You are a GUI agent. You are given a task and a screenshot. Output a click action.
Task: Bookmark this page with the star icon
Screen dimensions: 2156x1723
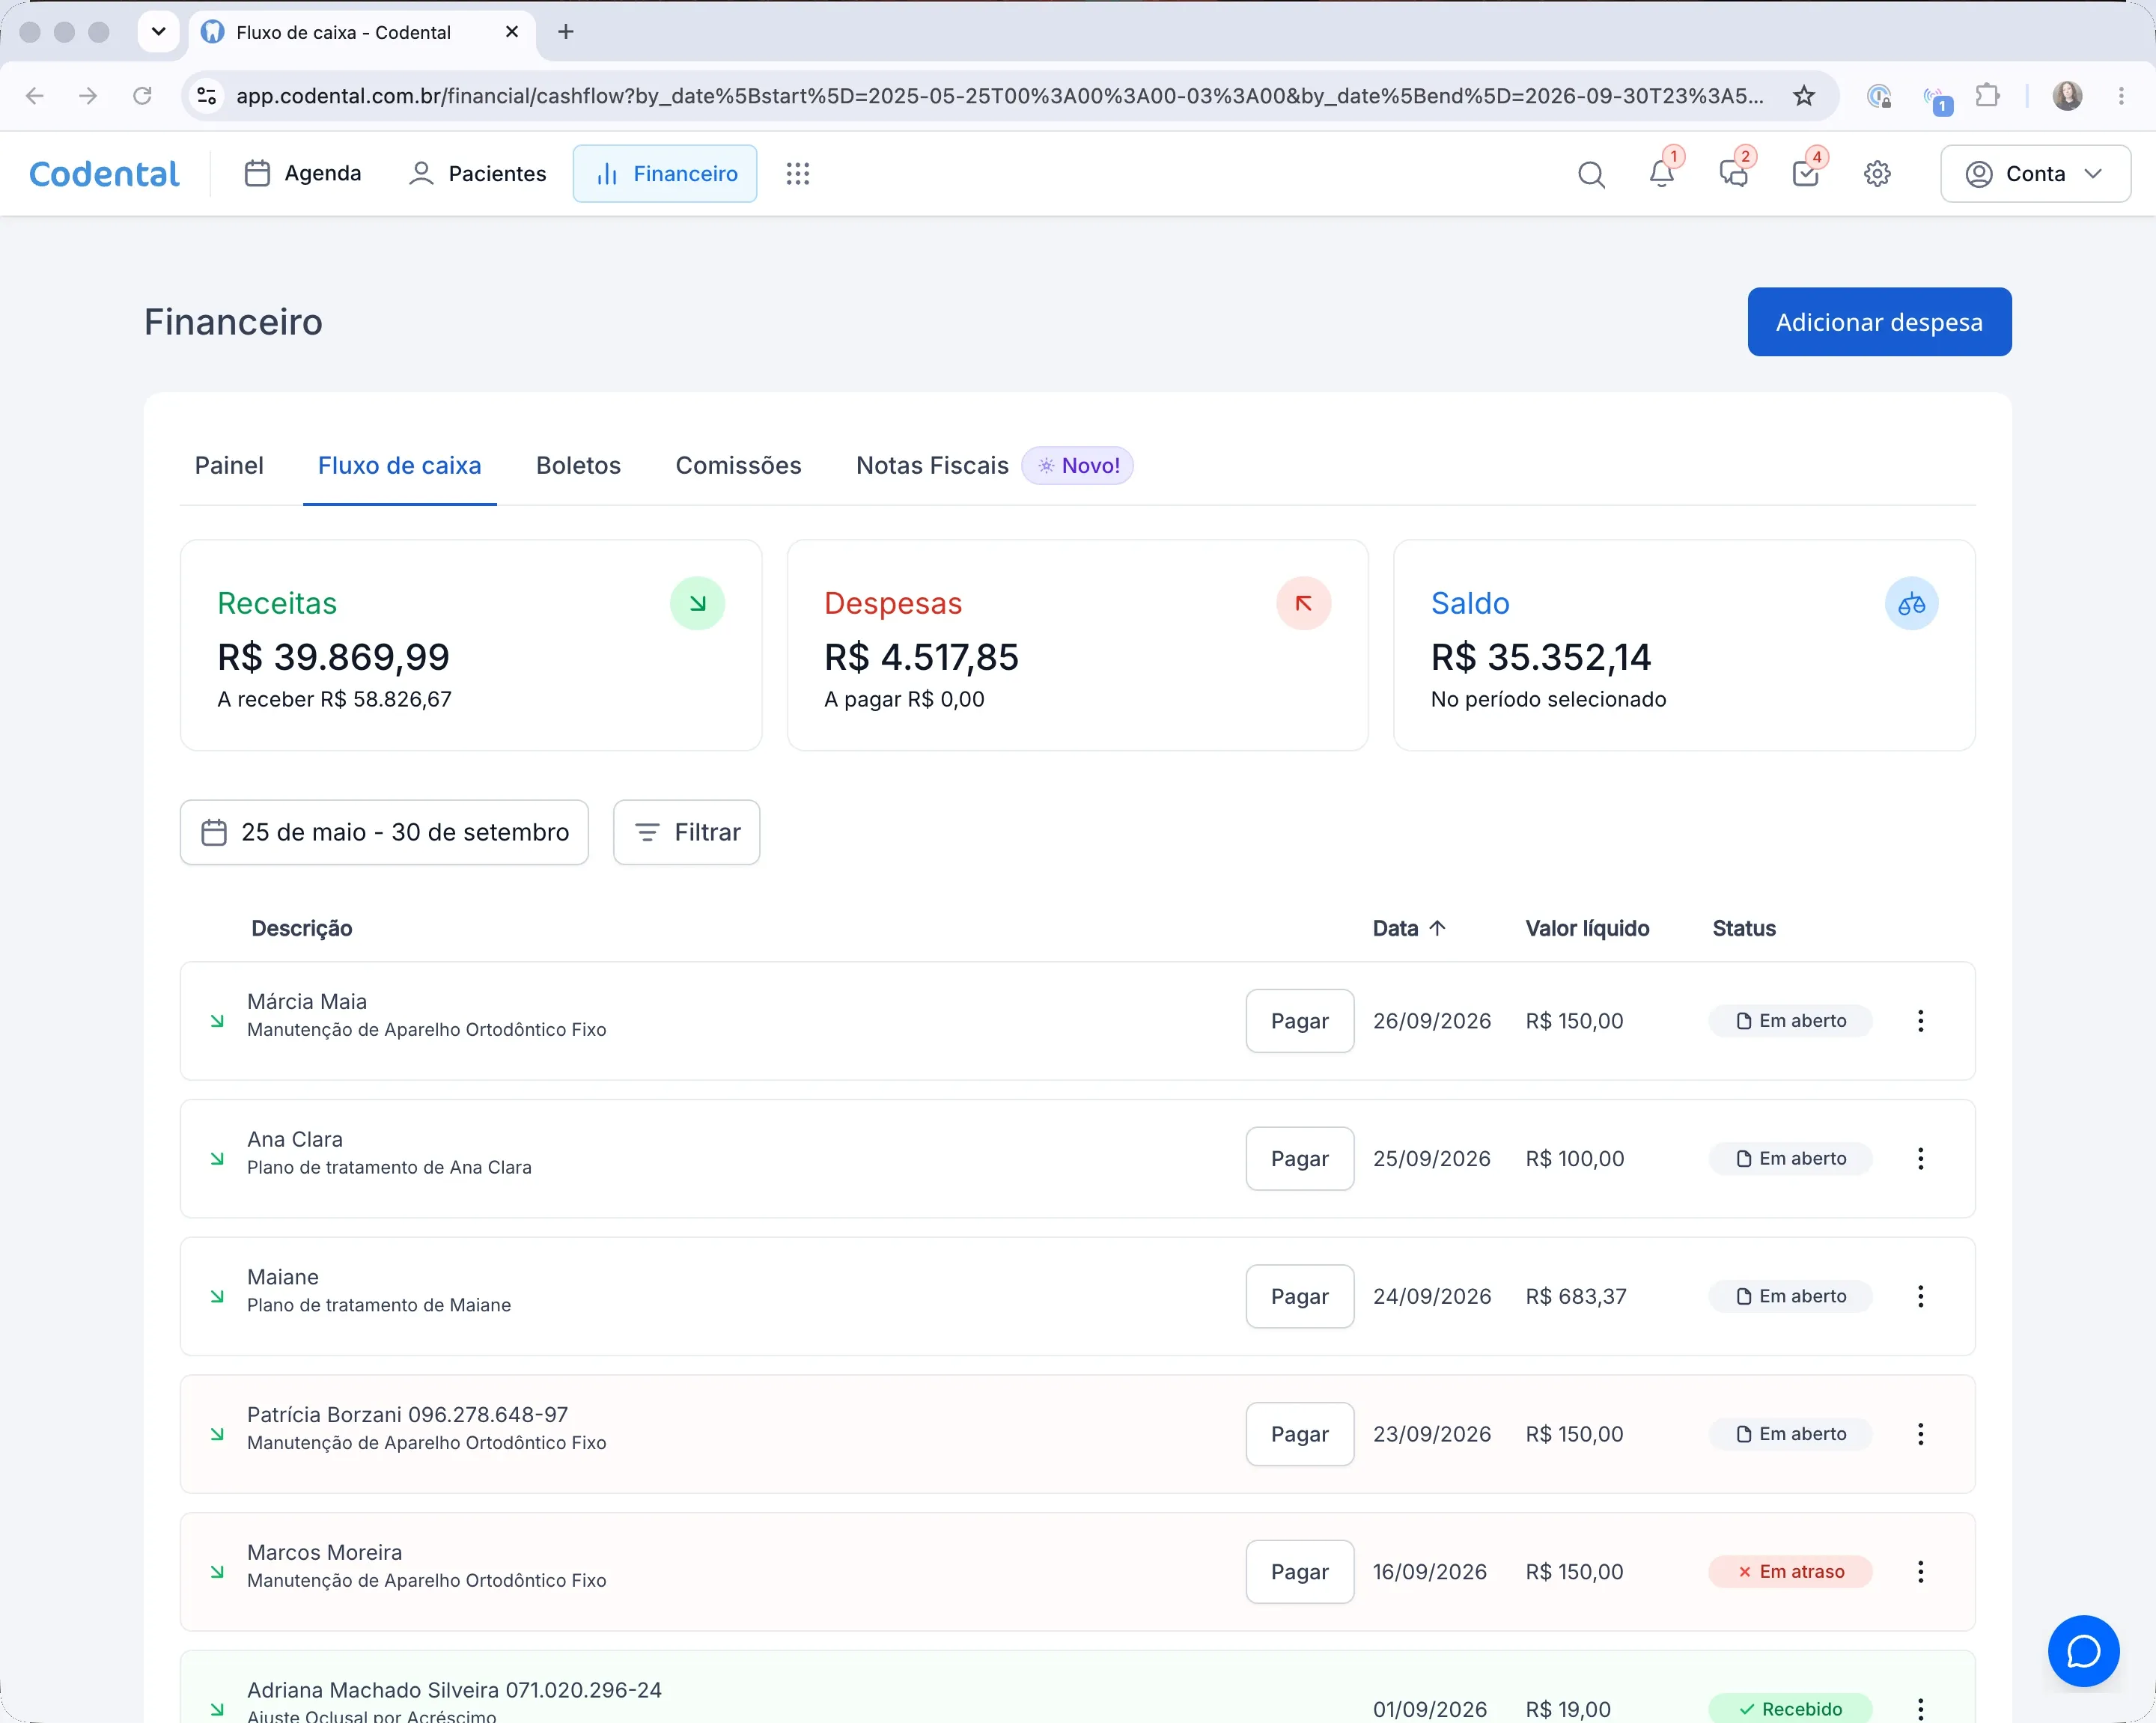[x=1803, y=96]
